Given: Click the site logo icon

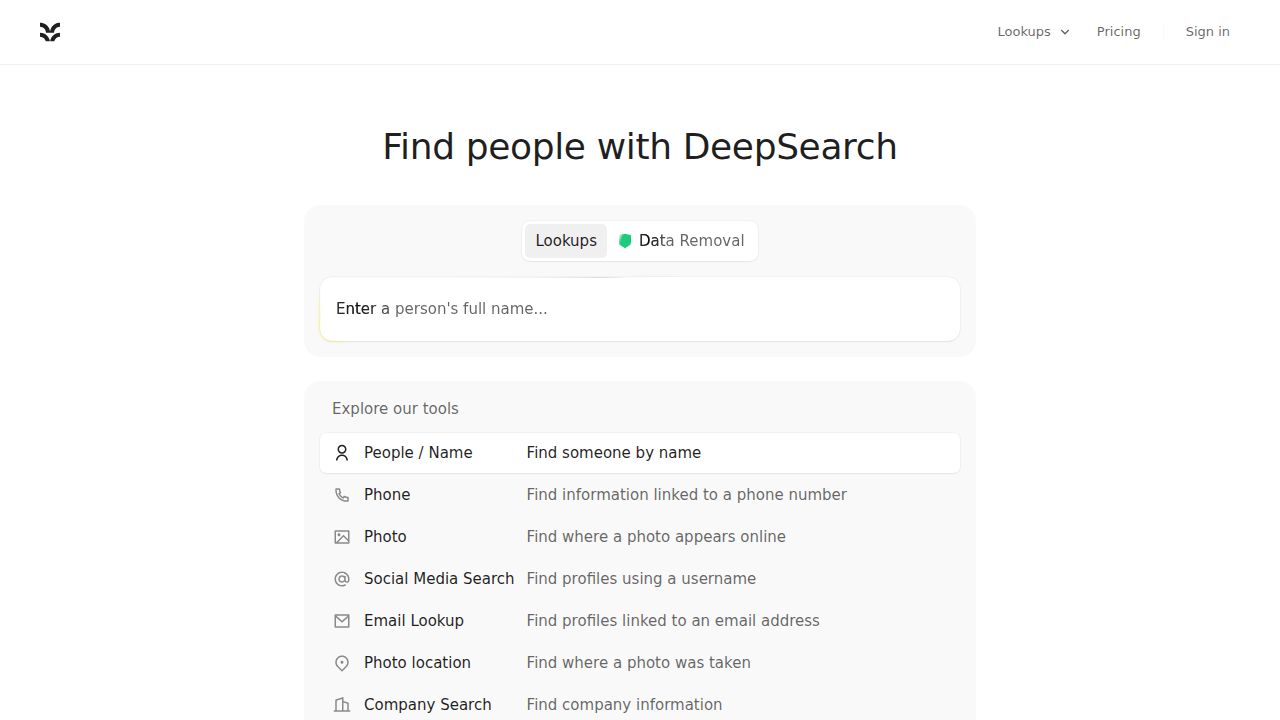Looking at the screenshot, I should [x=50, y=32].
